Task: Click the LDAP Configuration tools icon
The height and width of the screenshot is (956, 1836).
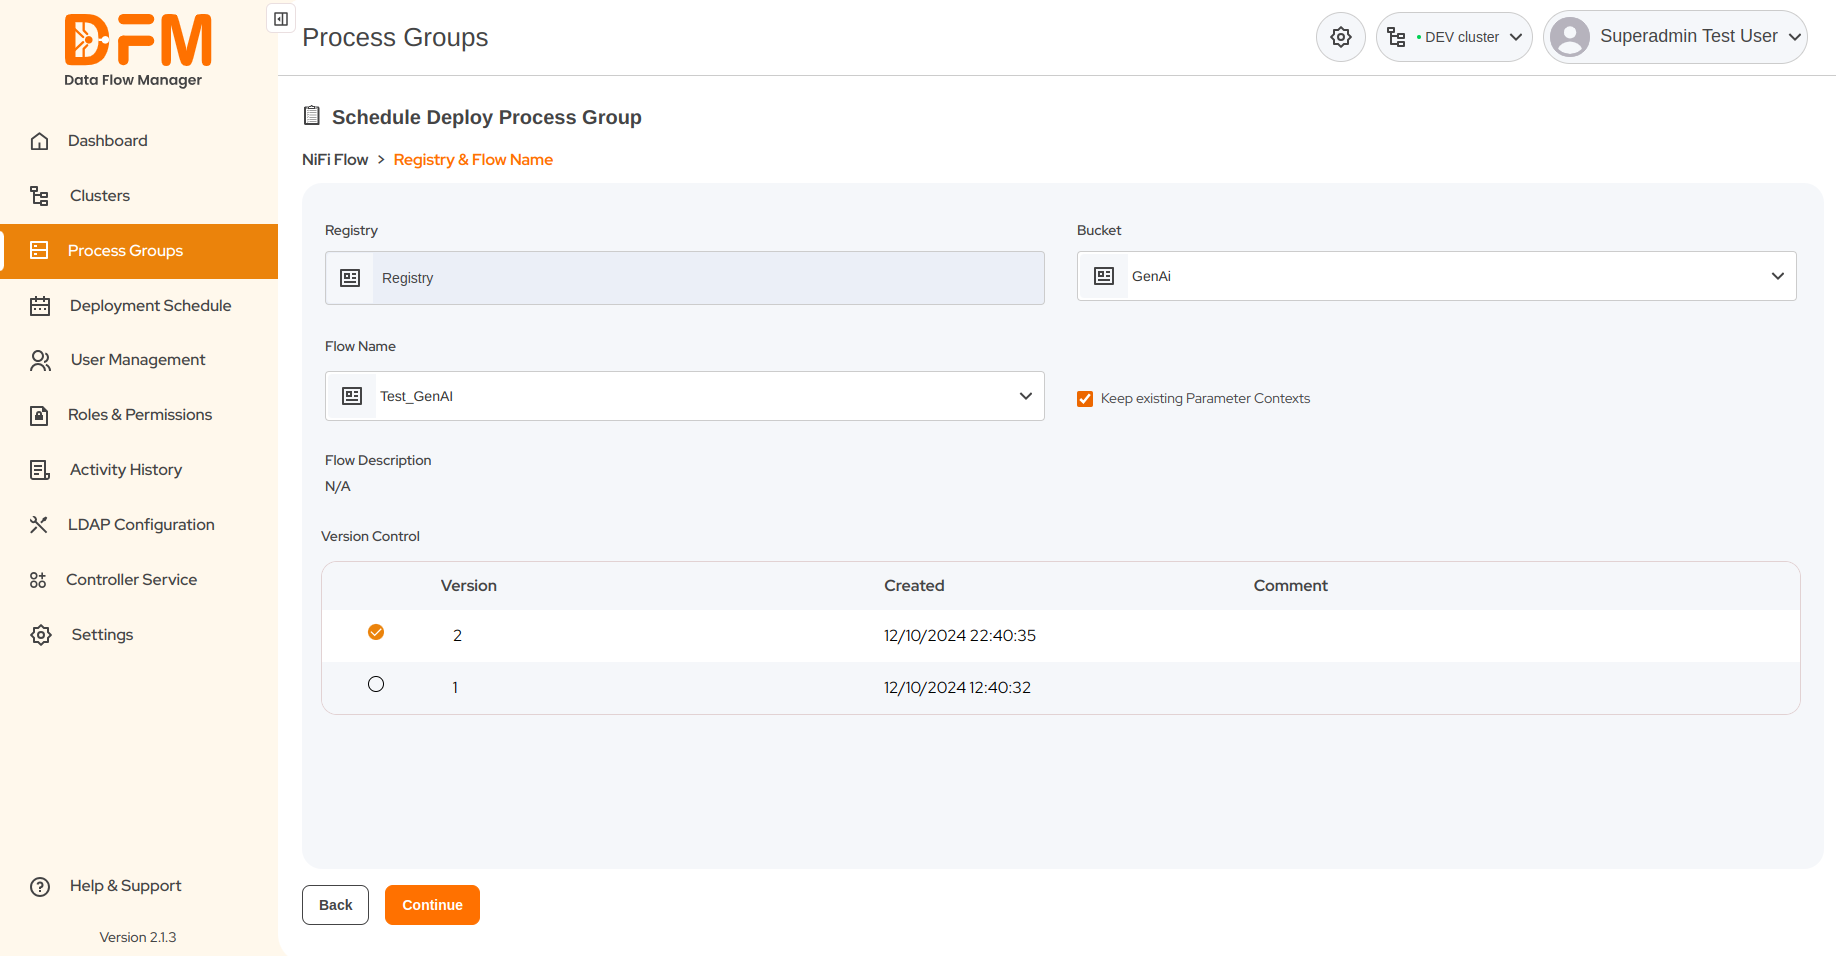Action: click(x=39, y=524)
